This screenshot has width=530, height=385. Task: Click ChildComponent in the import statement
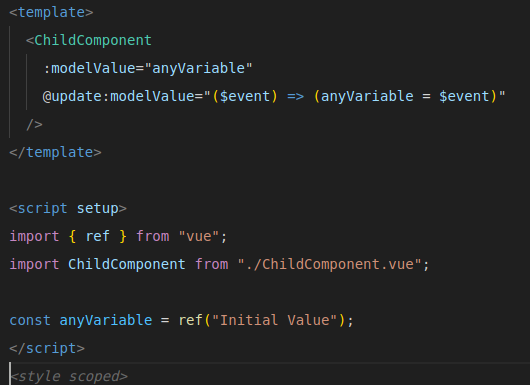(127, 265)
